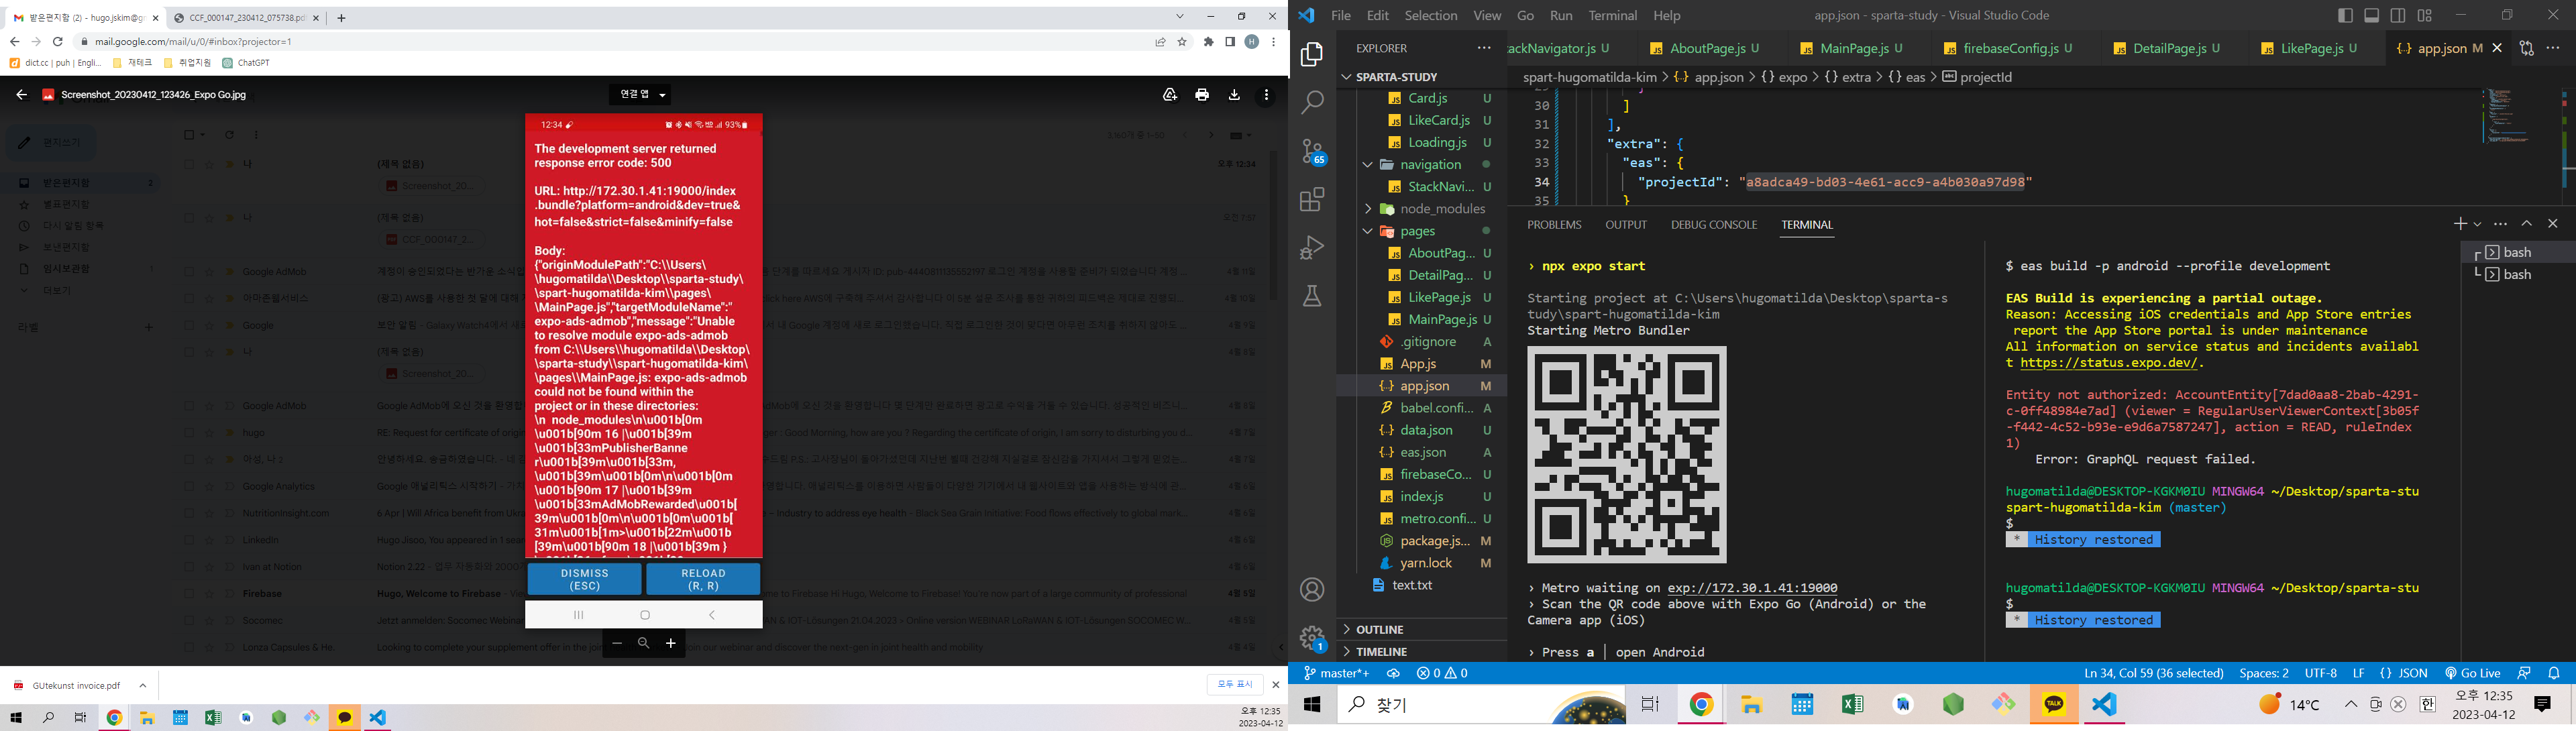Image resolution: width=2576 pixels, height=731 pixels.
Task: Open editor more actions ellipsis in tab bar
Action: 2553,48
